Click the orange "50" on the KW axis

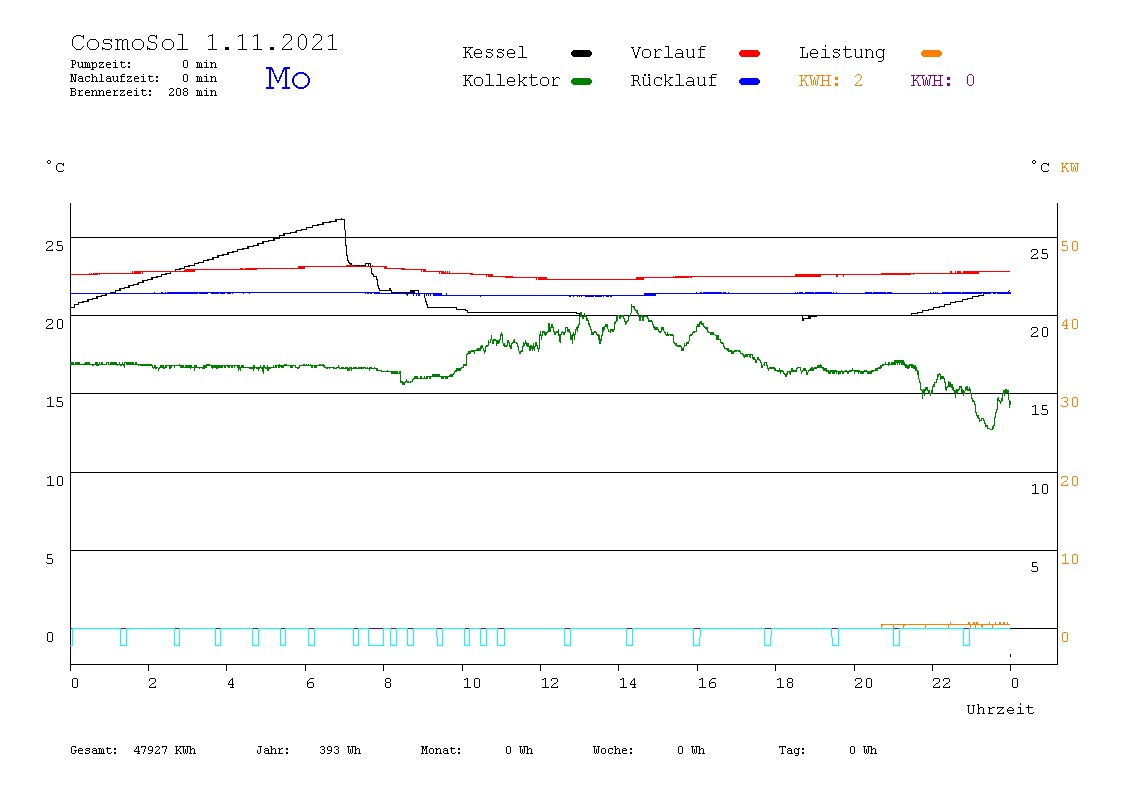pos(1070,246)
